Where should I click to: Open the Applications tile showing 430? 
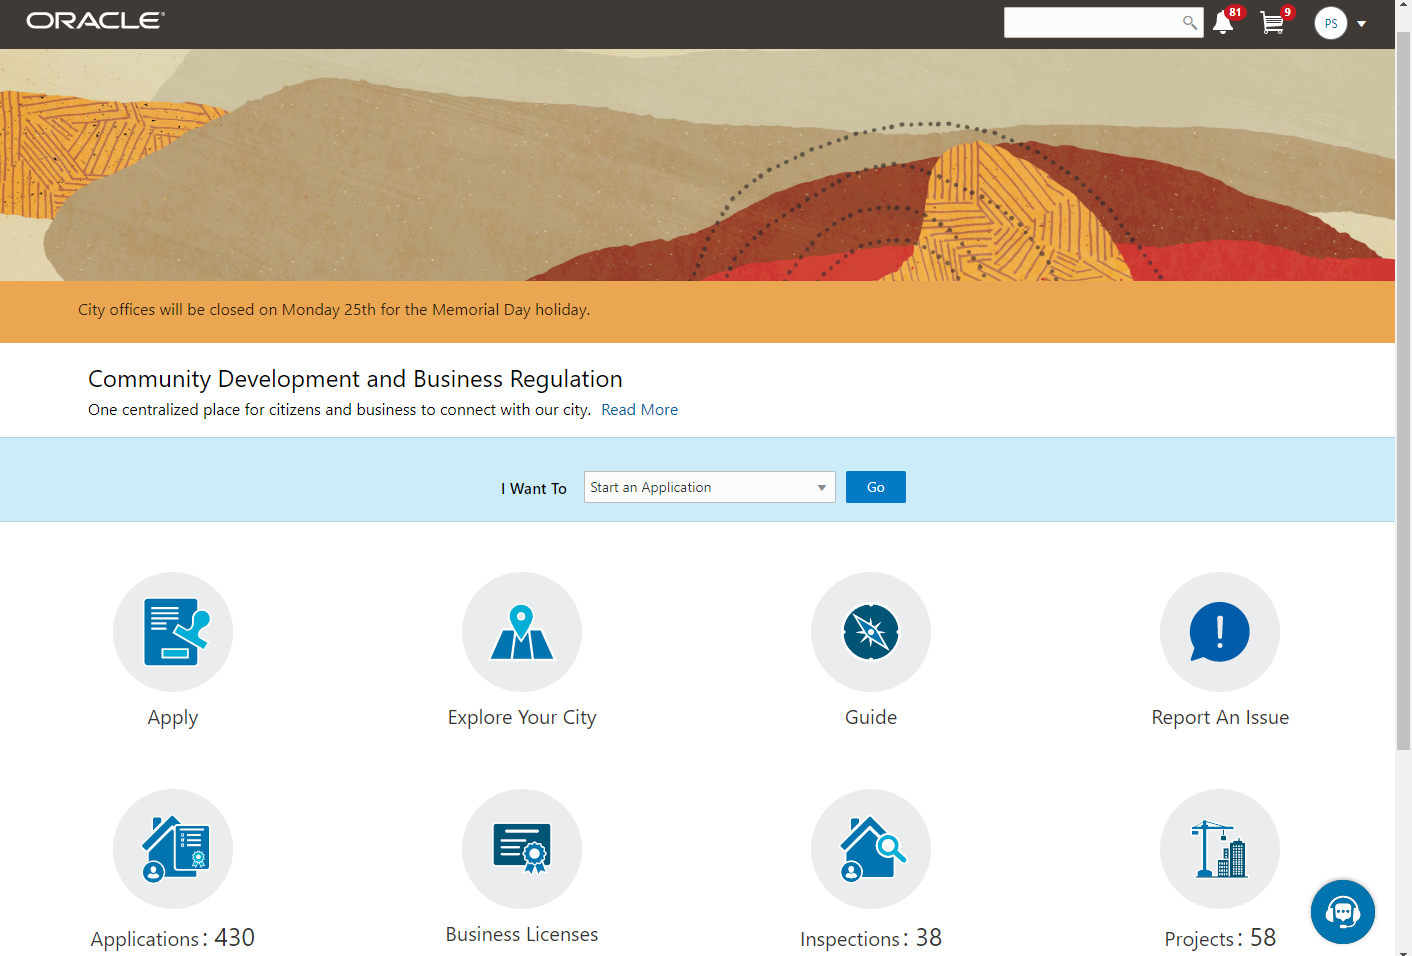[173, 849]
